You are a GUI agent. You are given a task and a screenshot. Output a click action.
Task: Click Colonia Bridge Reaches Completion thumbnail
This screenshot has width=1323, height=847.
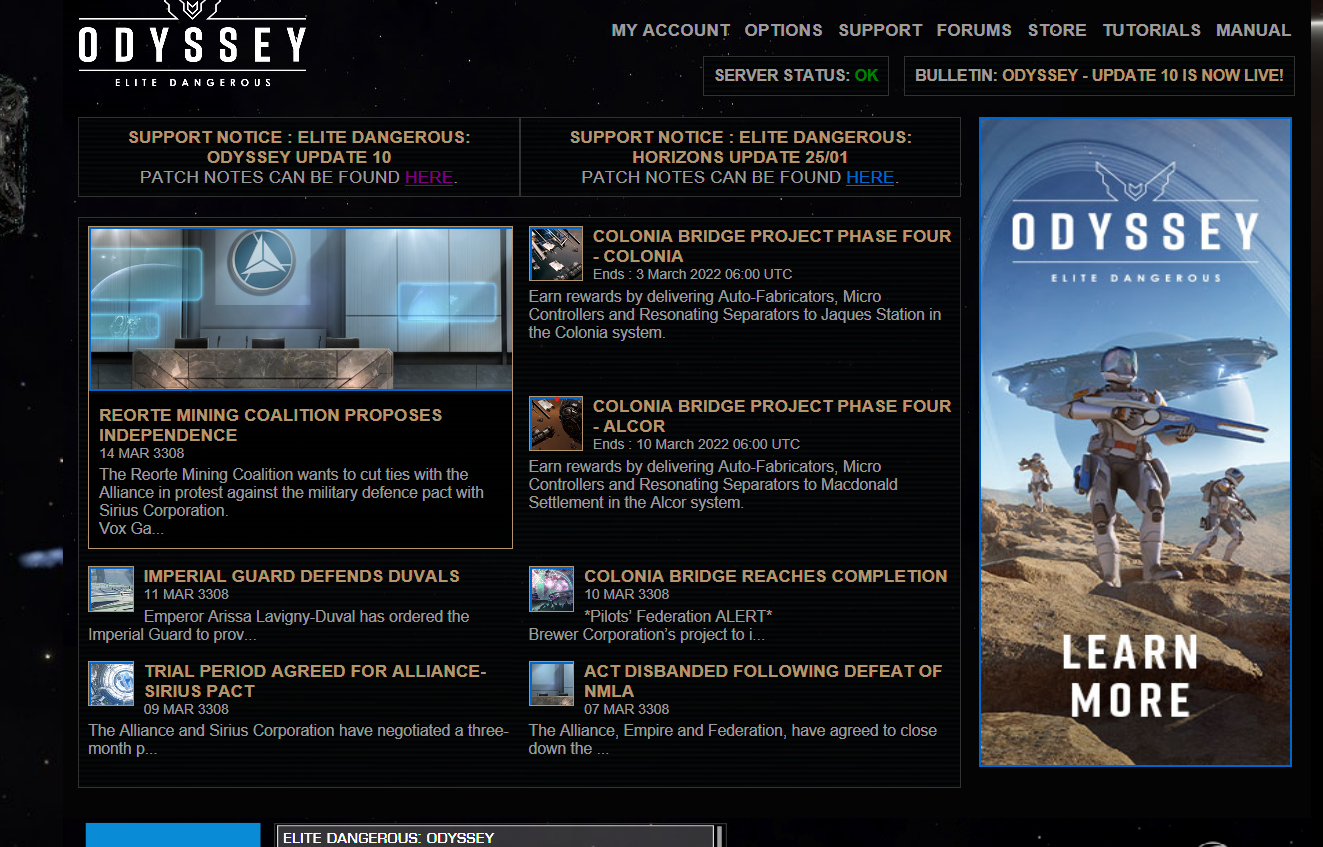point(552,589)
